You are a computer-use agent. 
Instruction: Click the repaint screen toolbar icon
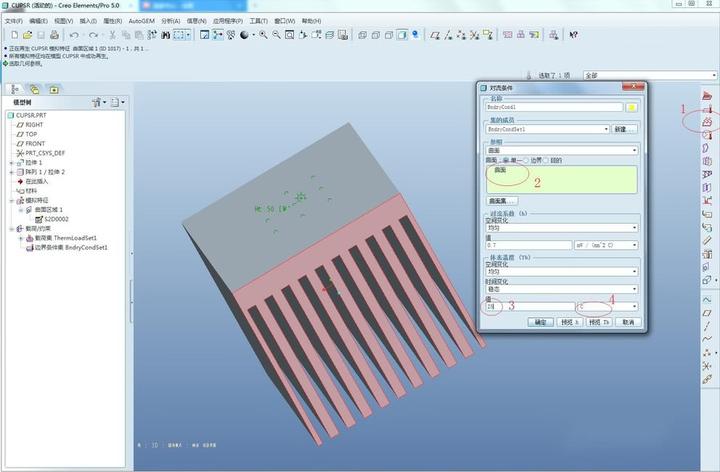pyautogui.click(x=205, y=35)
